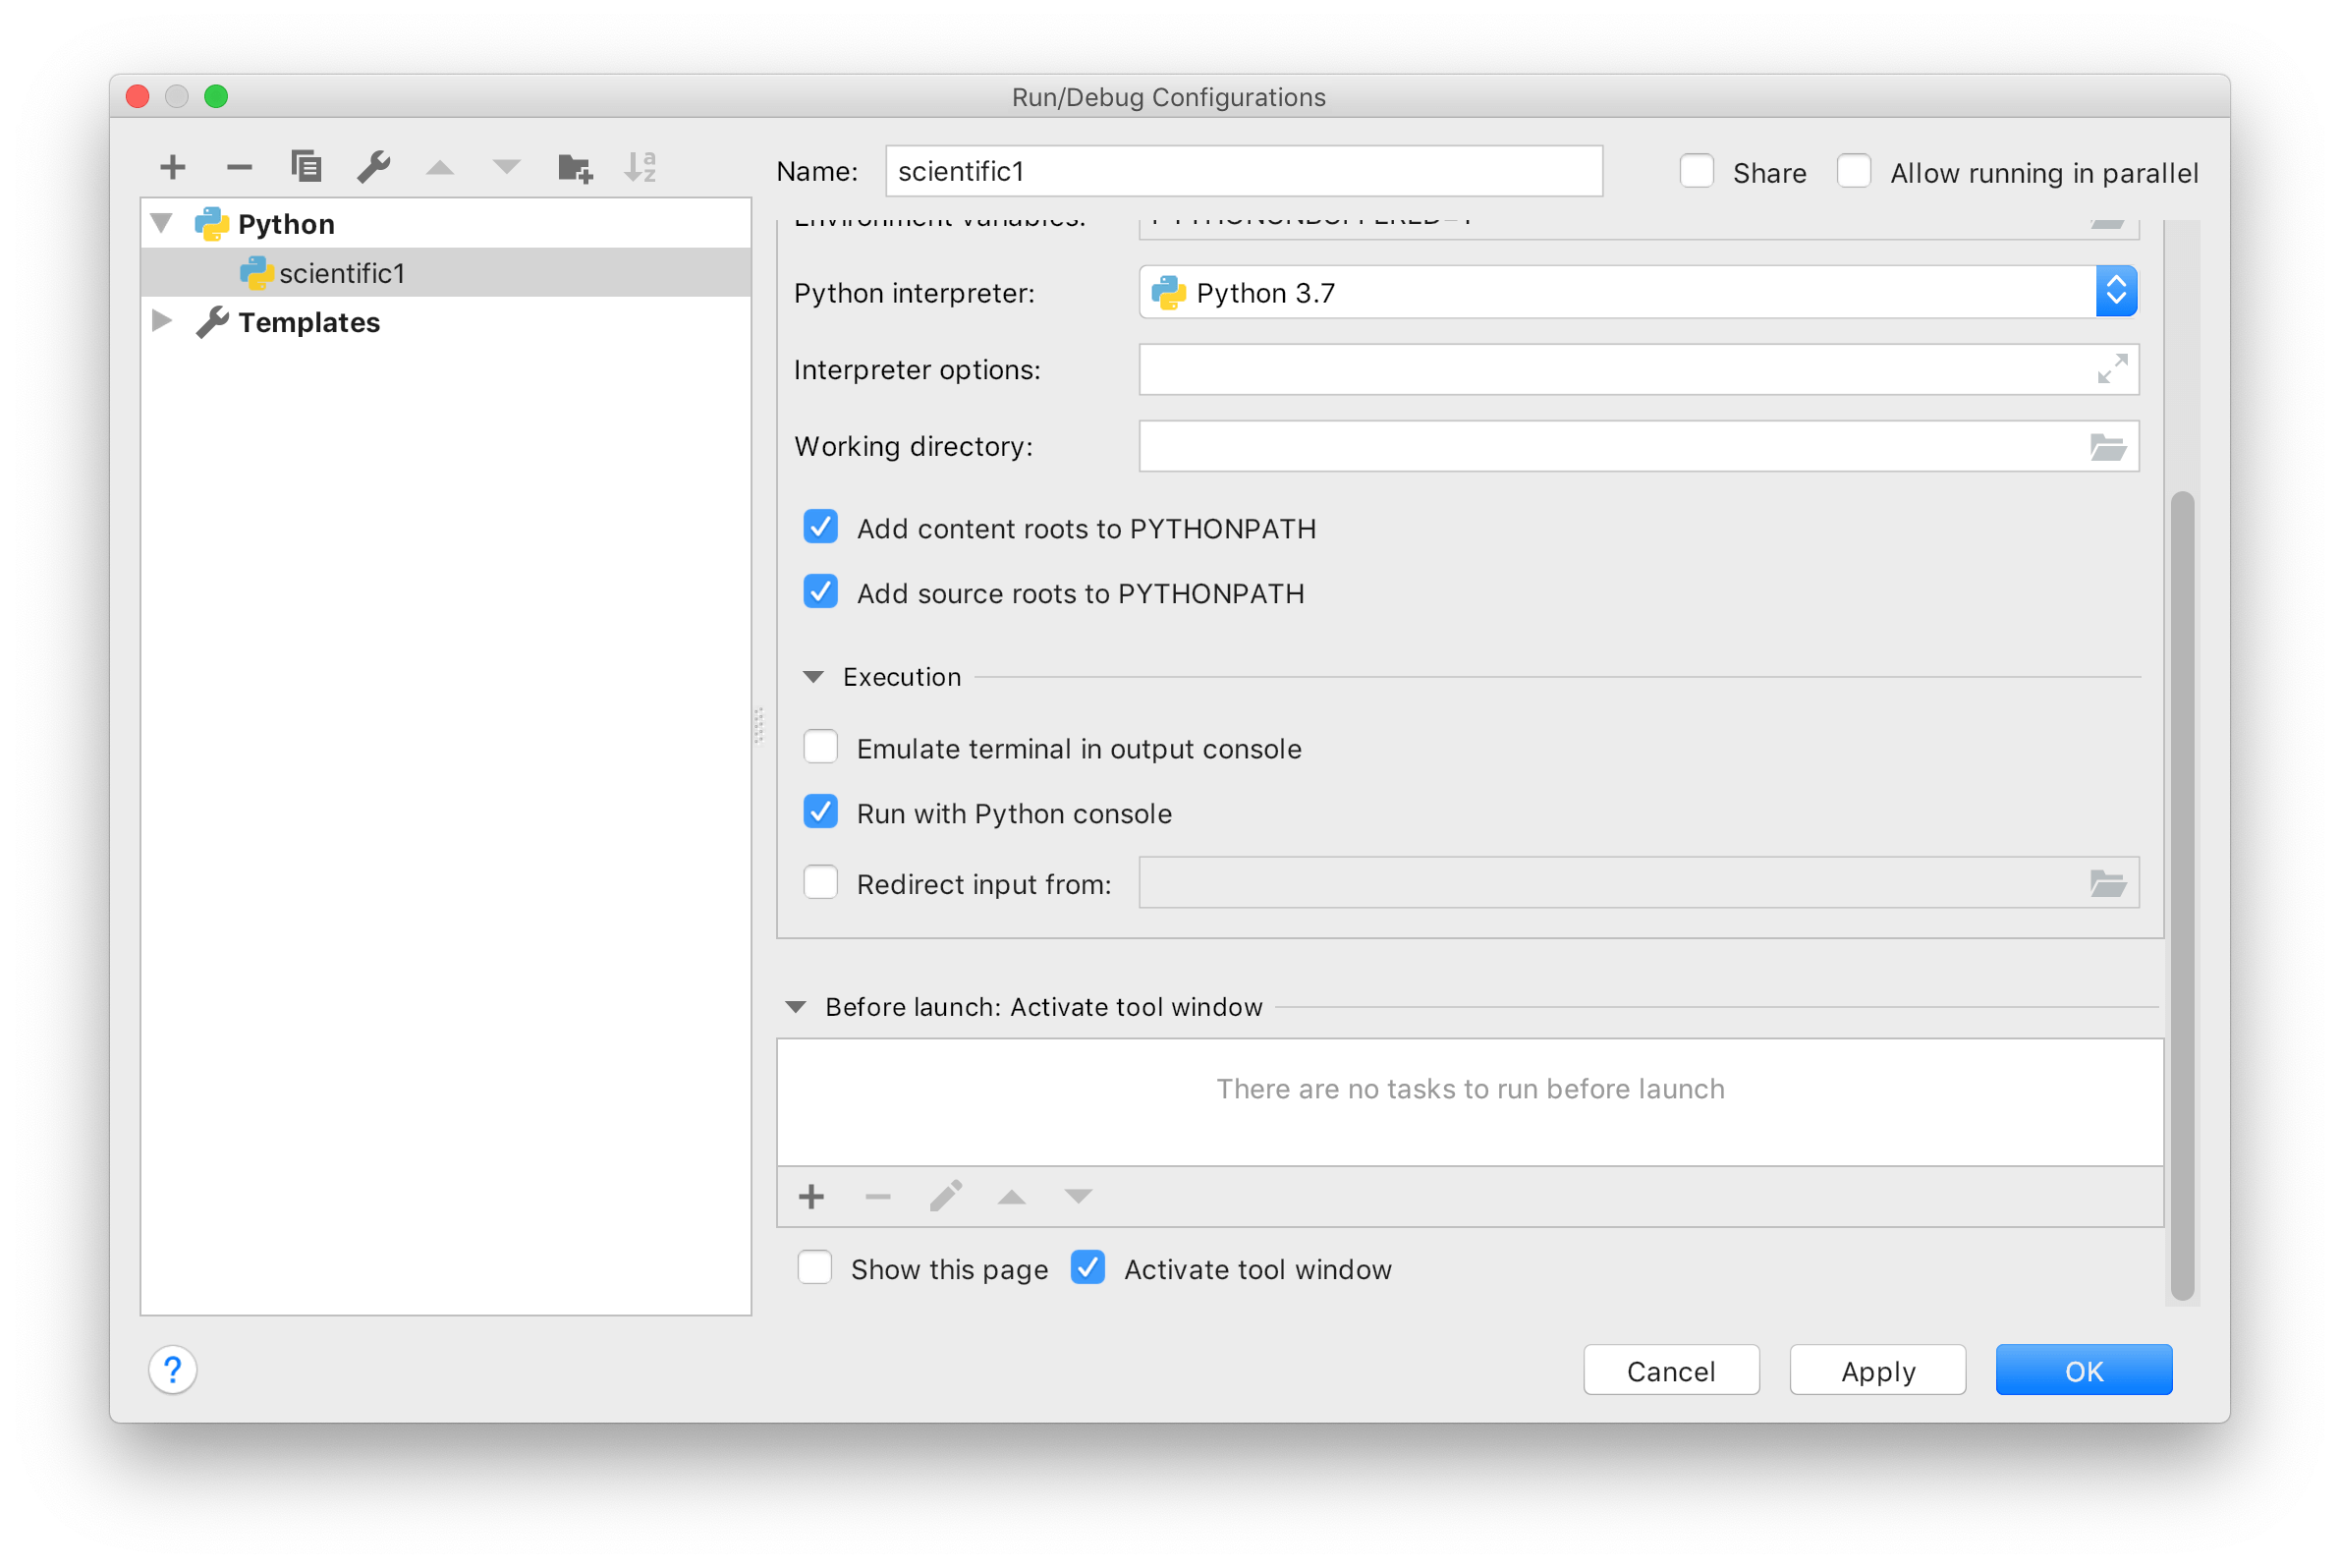The height and width of the screenshot is (1568, 2340).
Task: Check the Show this page option
Action: (815, 1269)
